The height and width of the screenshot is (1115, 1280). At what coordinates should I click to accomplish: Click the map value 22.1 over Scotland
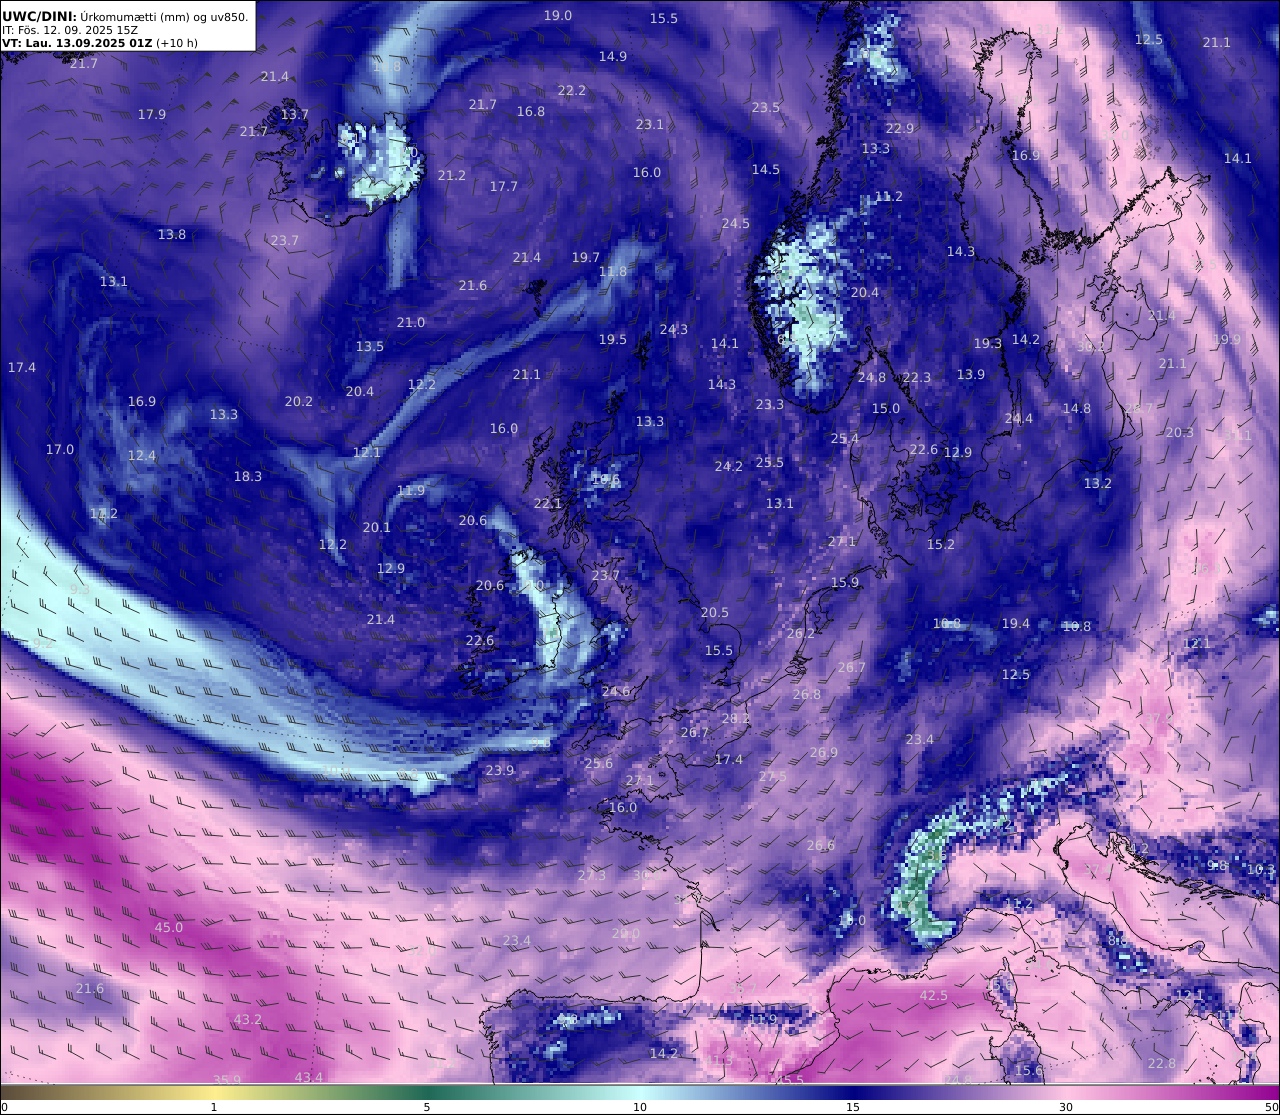click(x=548, y=503)
